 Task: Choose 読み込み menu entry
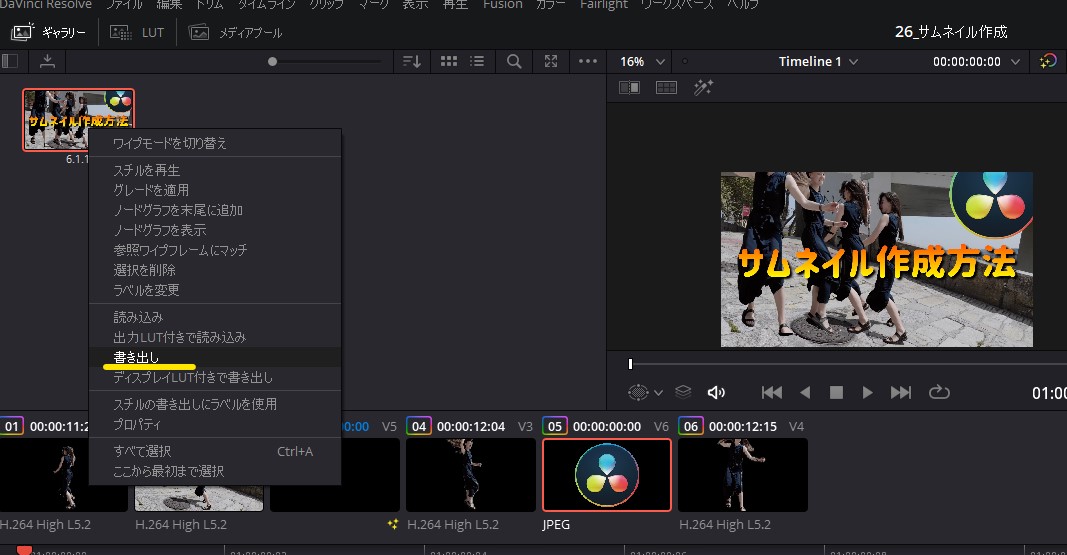215,317
